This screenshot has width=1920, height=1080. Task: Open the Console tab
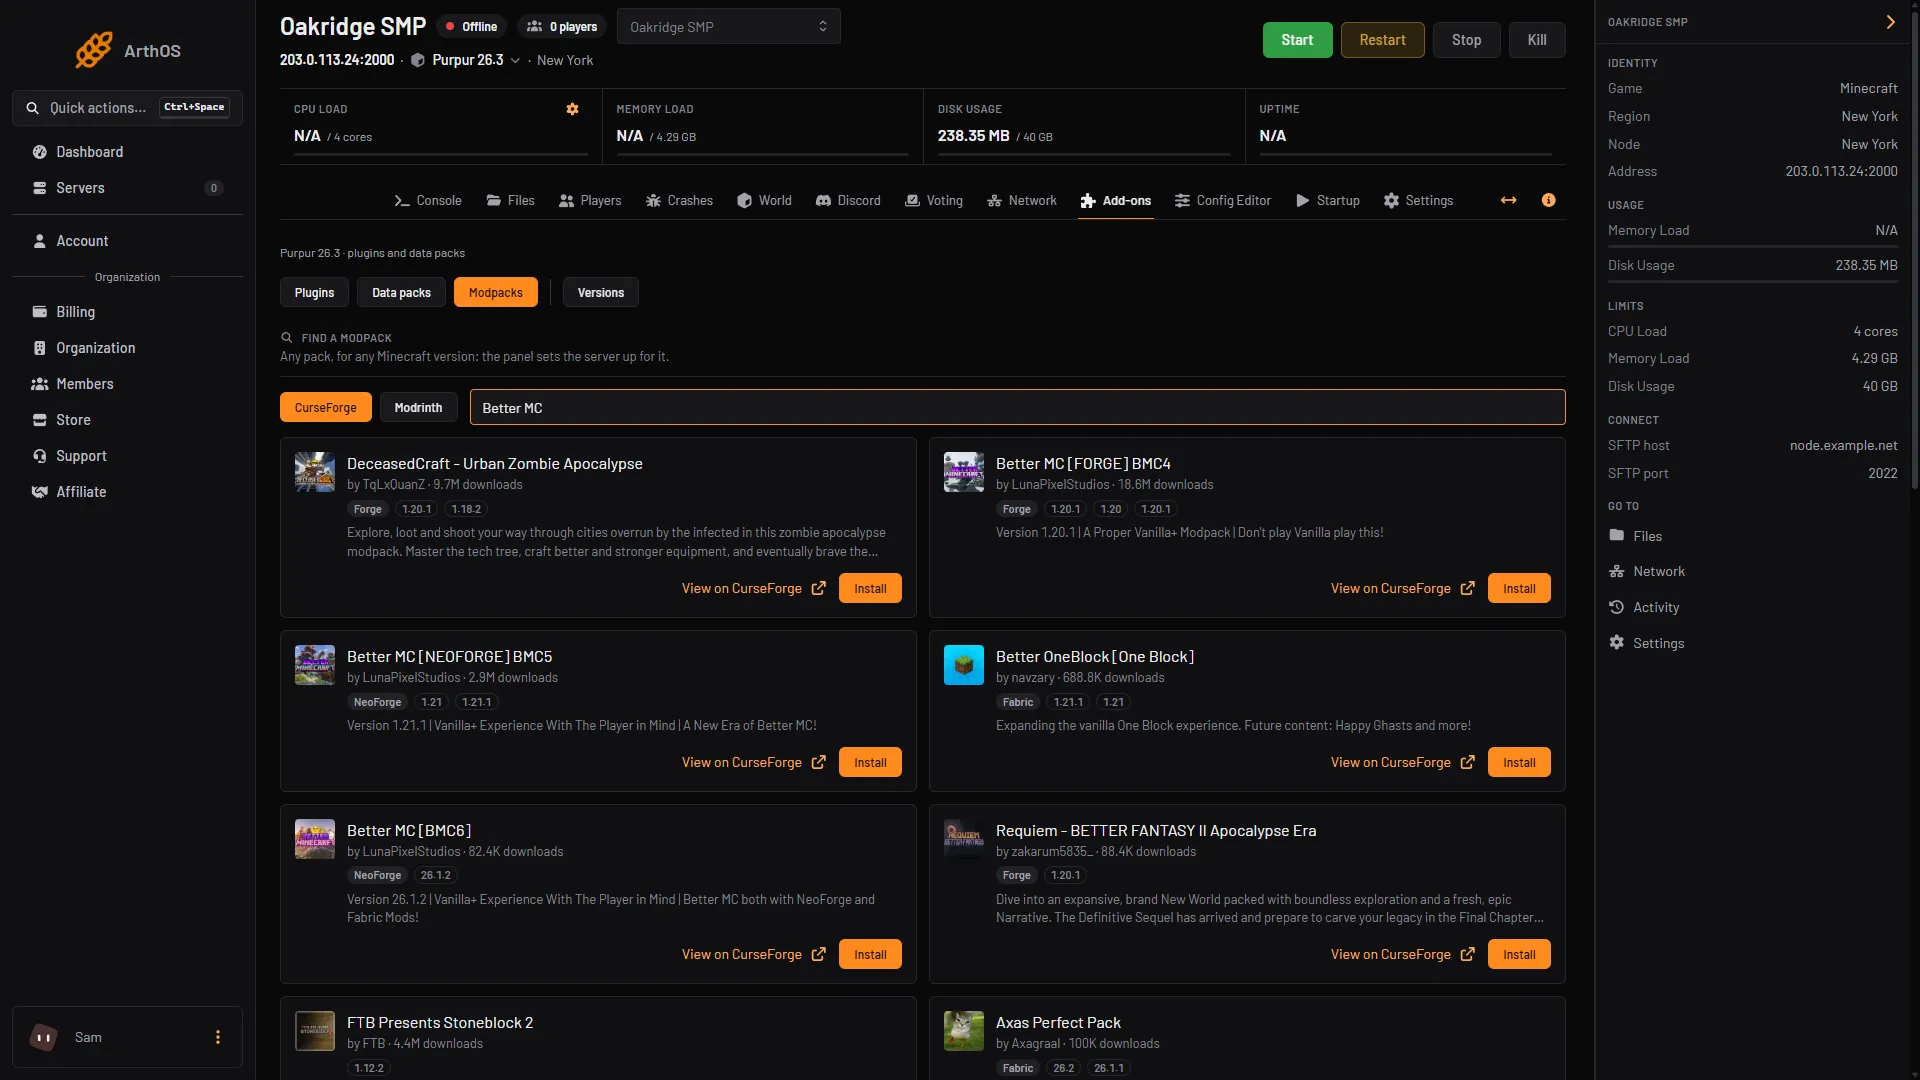(427, 200)
